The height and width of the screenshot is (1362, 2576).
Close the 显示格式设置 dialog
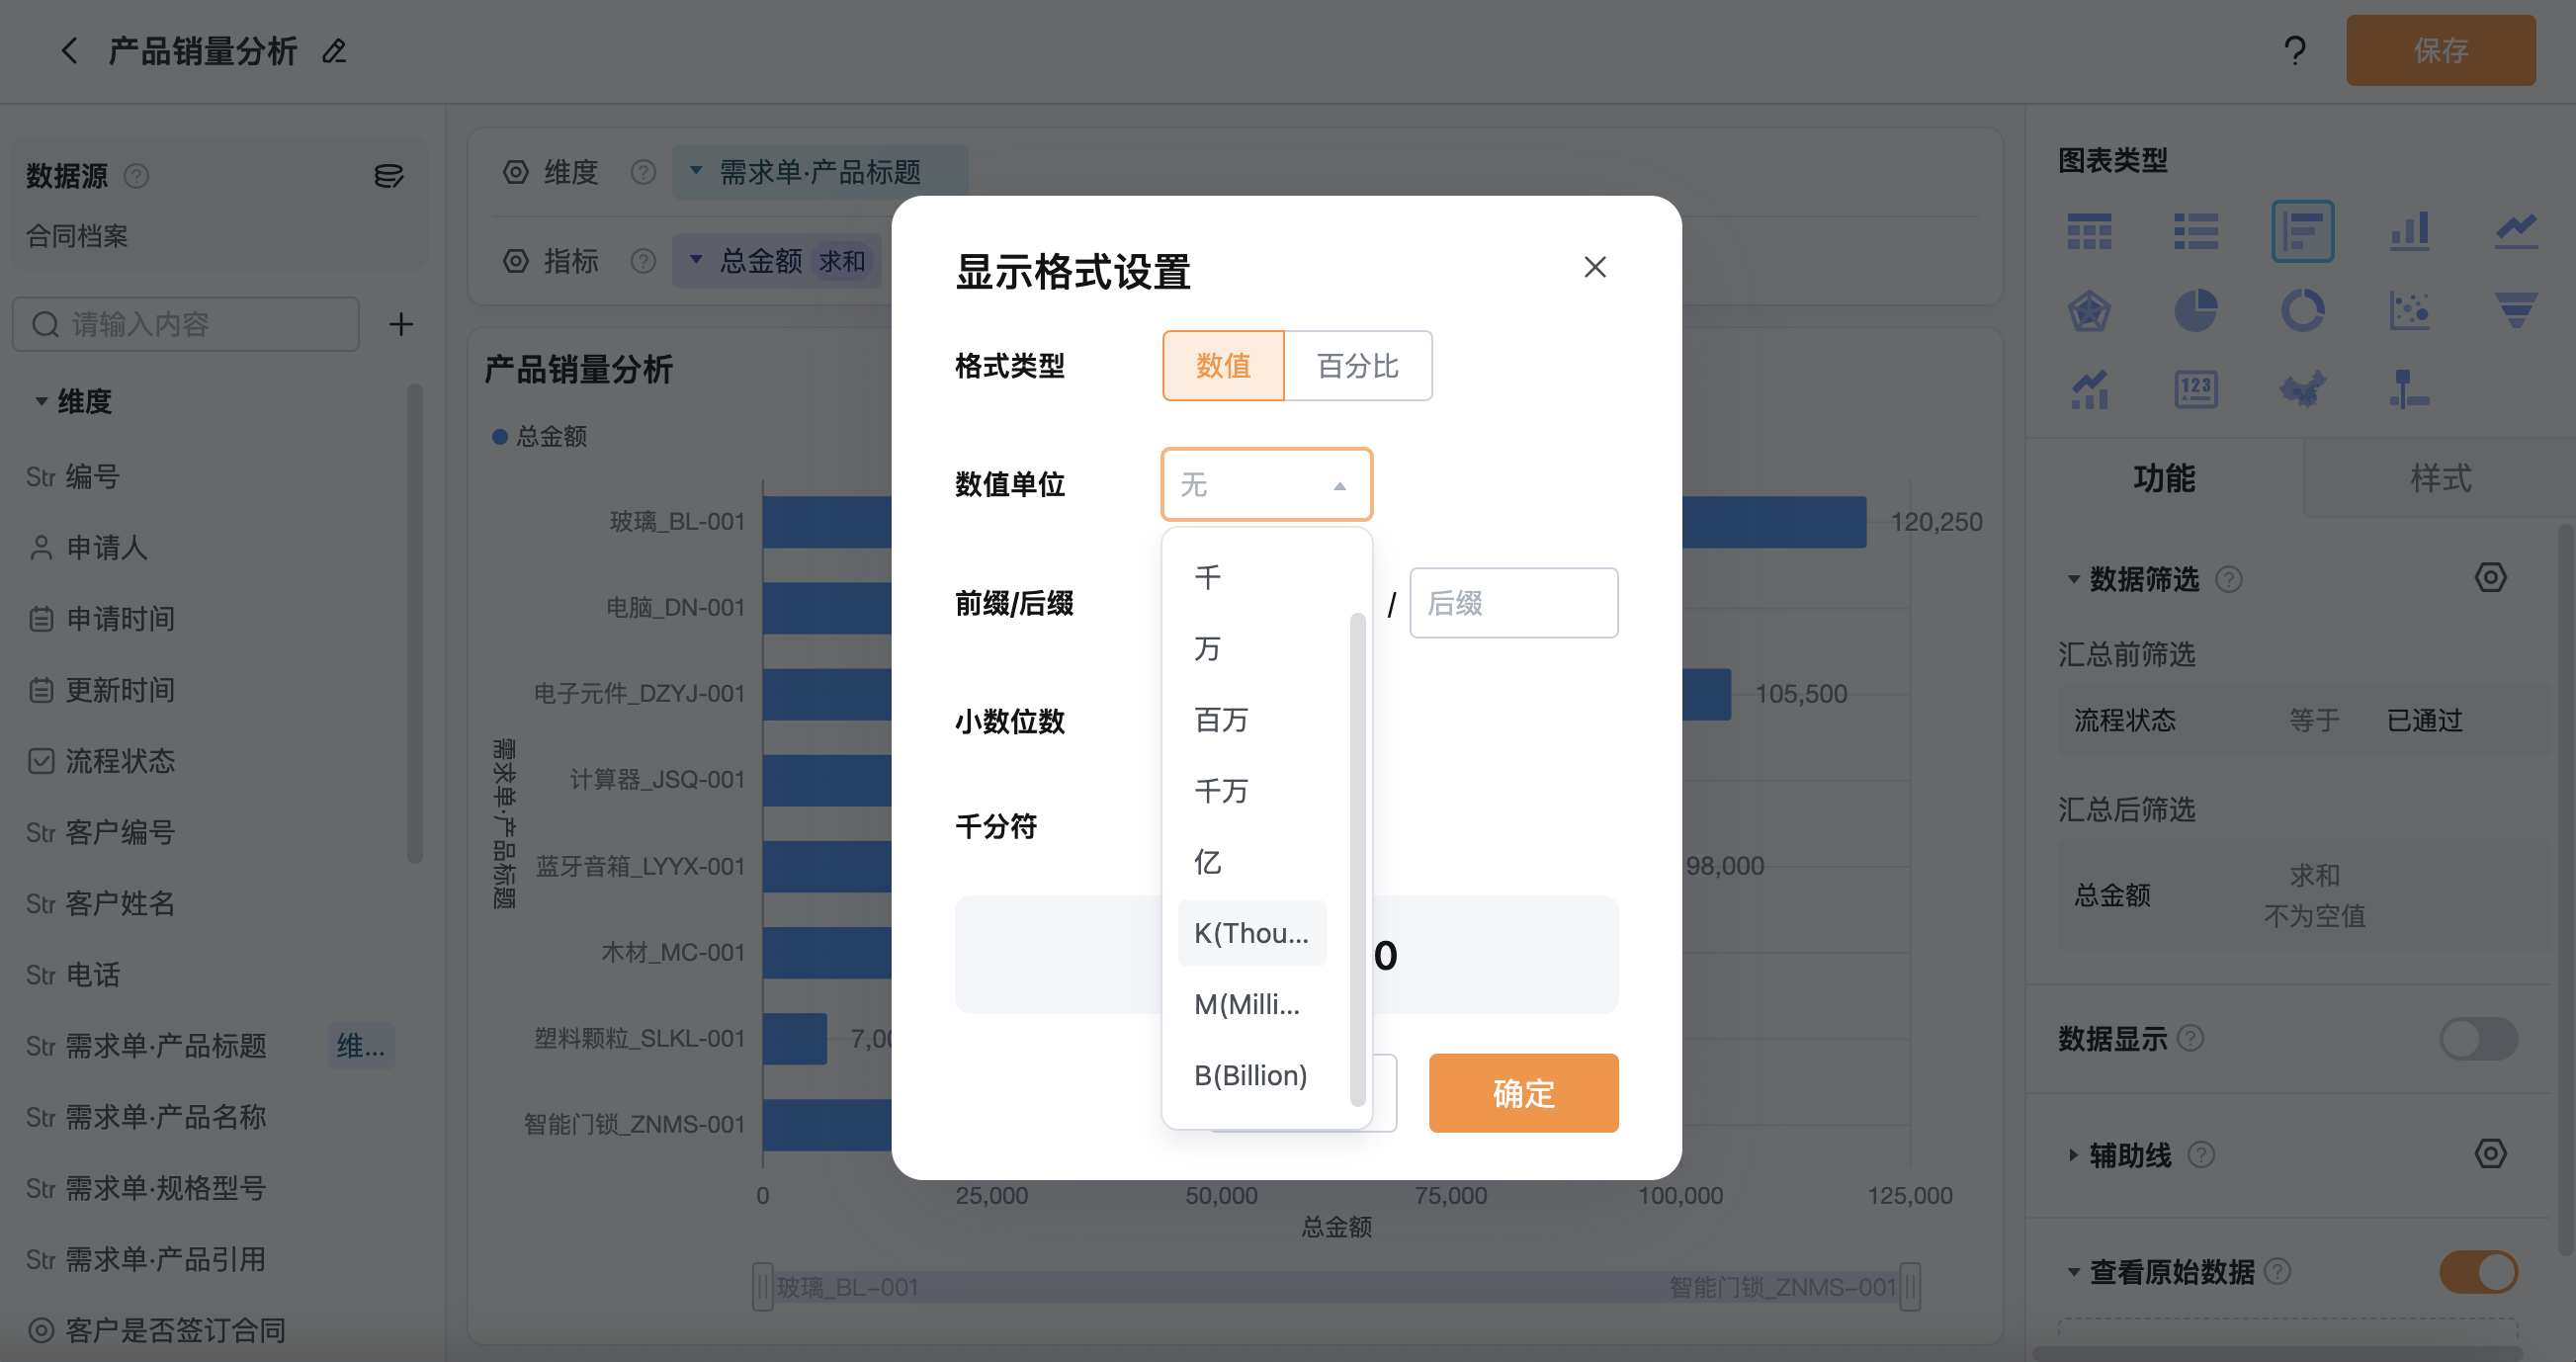[1595, 267]
